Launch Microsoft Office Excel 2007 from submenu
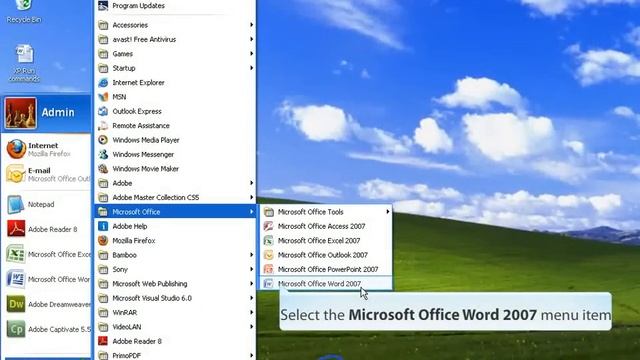This screenshot has width=640, height=360. click(x=325, y=241)
